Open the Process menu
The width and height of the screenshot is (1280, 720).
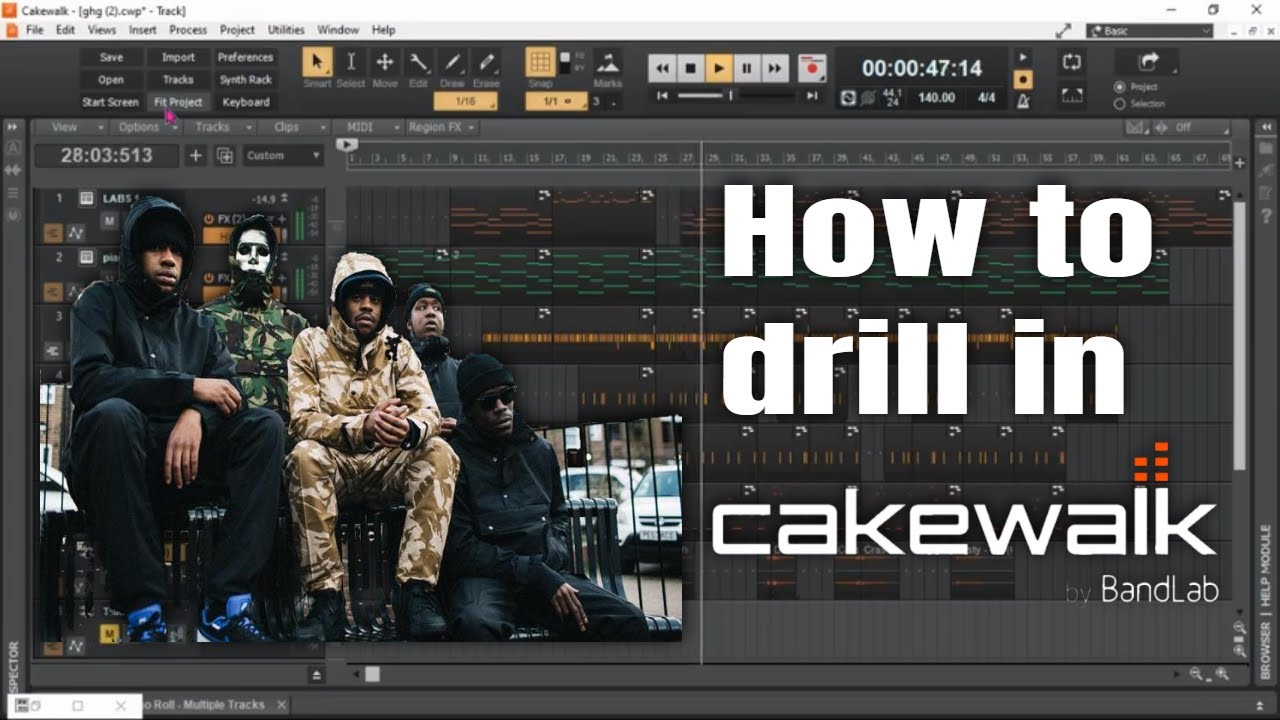188,30
